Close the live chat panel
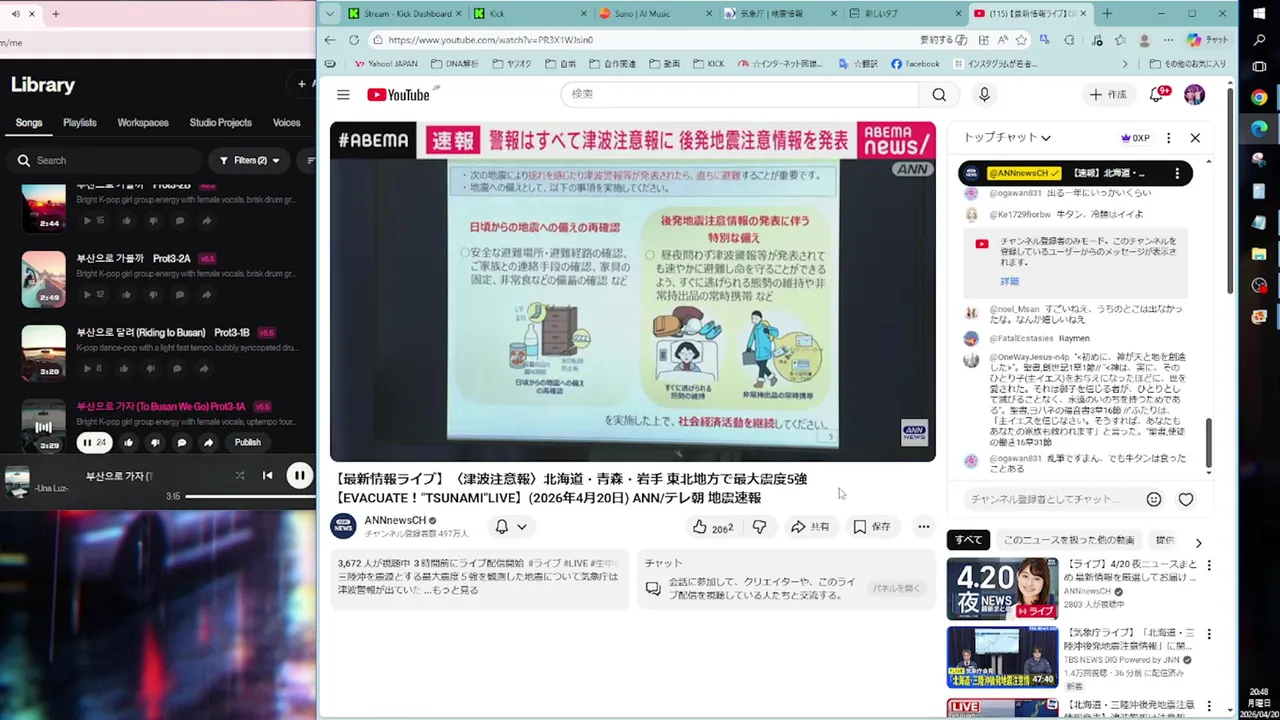The width and height of the screenshot is (1280, 720). pyautogui.click(x=1195, y=138)
